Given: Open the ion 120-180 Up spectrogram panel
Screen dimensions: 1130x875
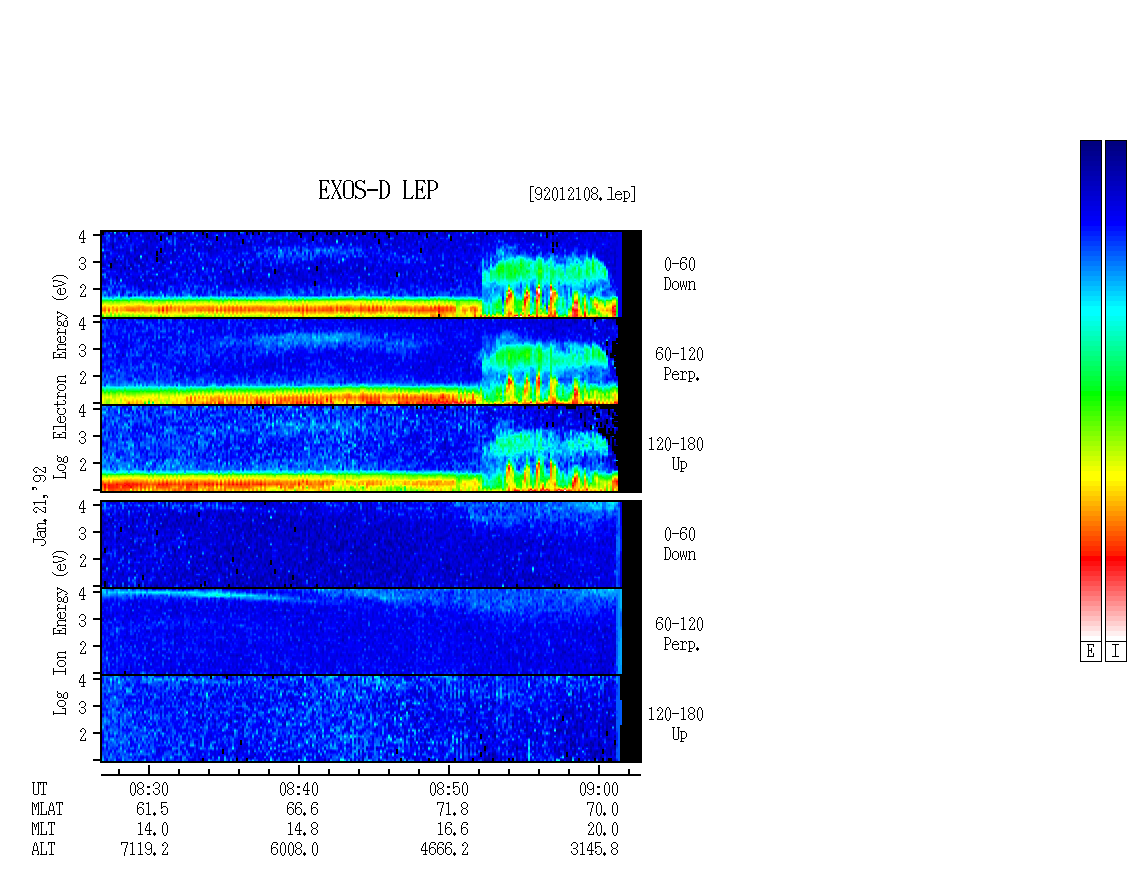Looking at the screenshot, I should pyautogui.click(x=370, y=718).
